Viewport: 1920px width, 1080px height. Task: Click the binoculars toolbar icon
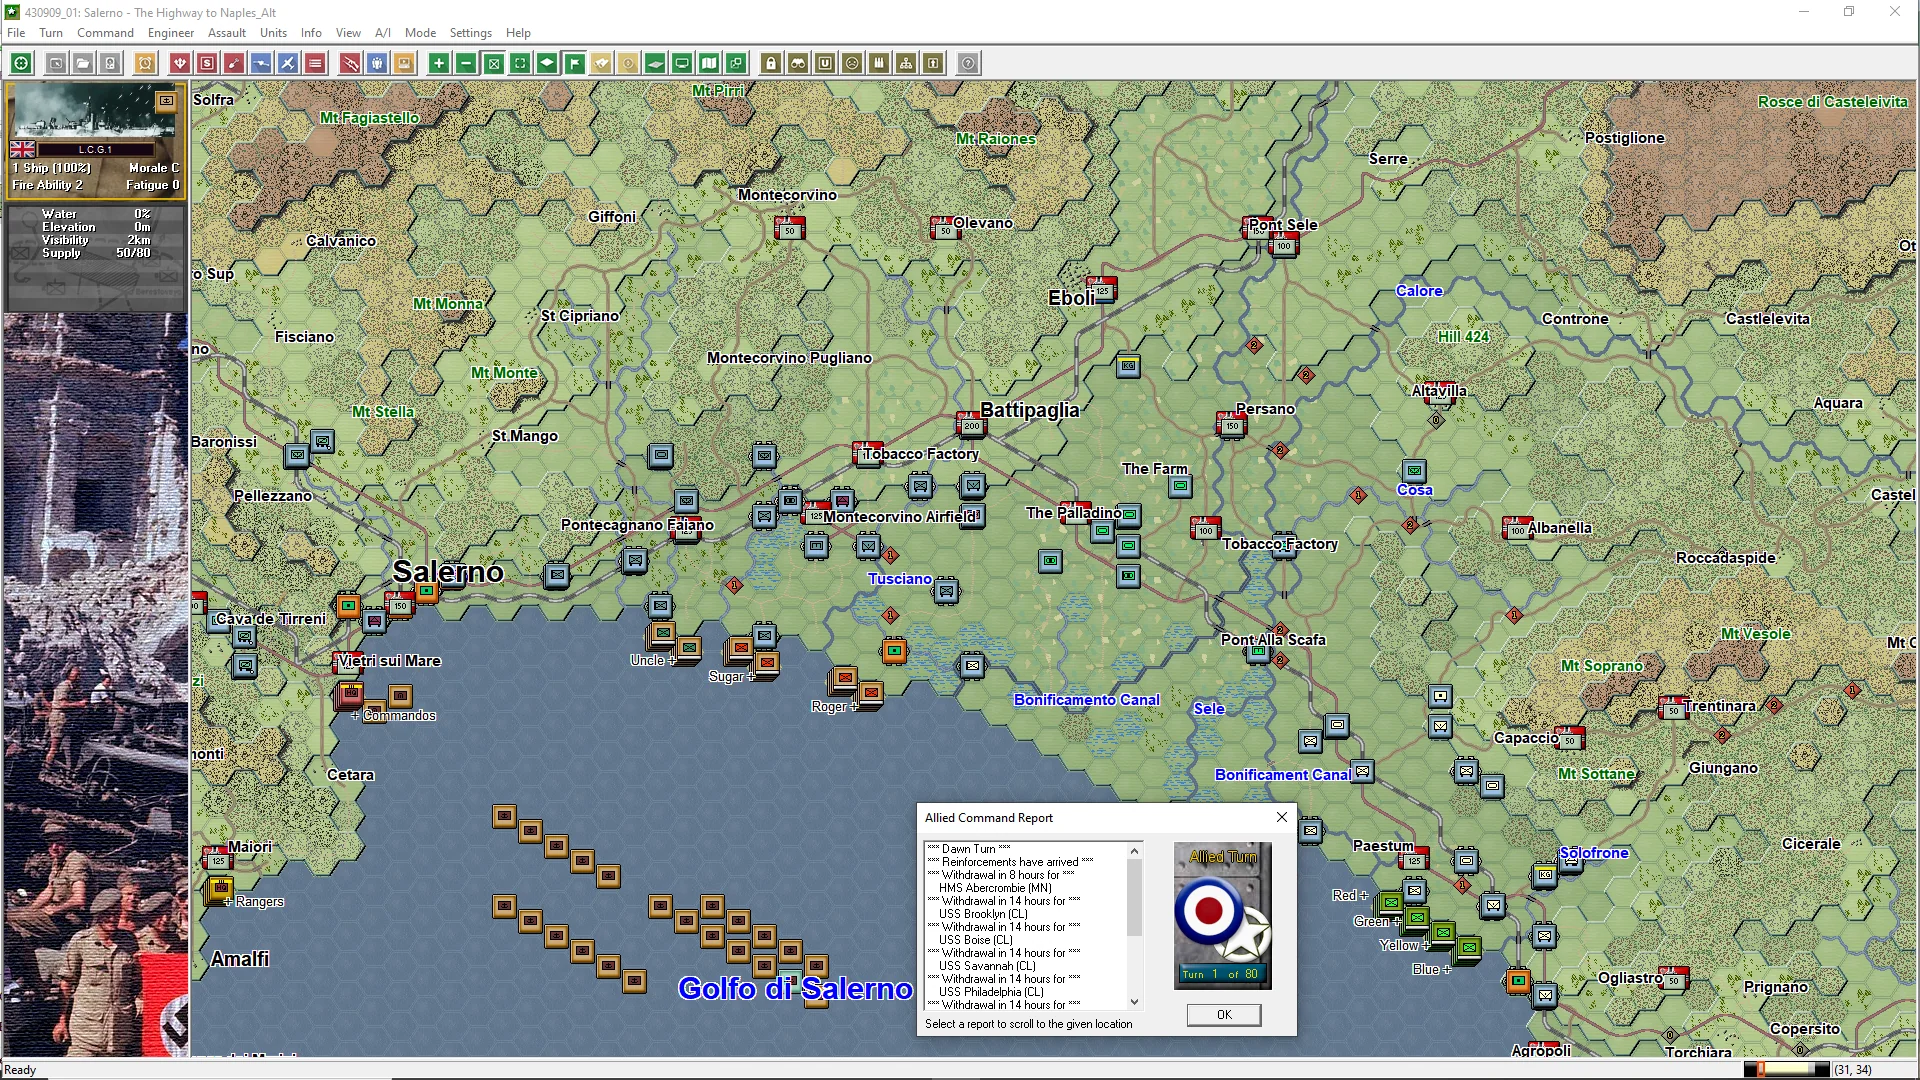798,64
